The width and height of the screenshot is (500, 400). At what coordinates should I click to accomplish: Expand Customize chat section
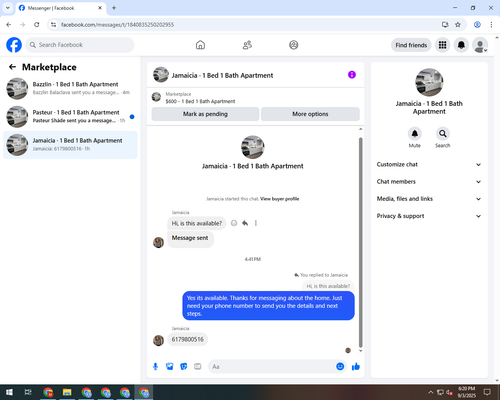tap(429, 164)
